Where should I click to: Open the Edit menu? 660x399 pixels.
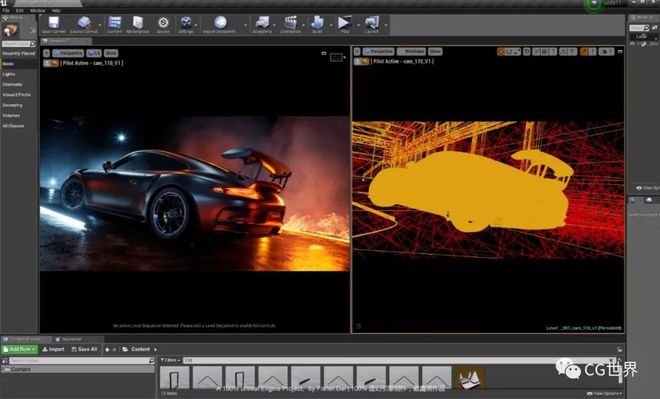click(20, 10)
